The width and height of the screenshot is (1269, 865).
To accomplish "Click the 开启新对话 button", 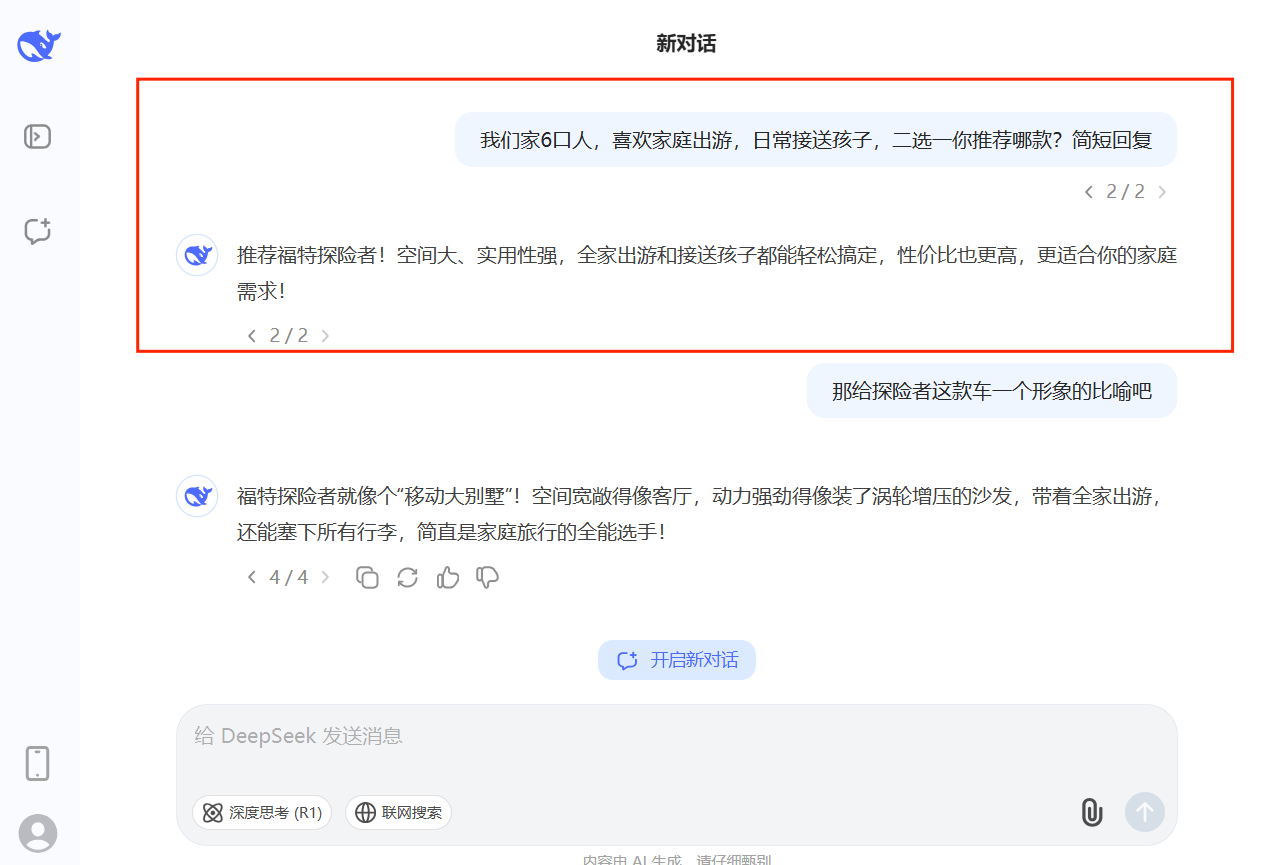I will pos(677,660).
